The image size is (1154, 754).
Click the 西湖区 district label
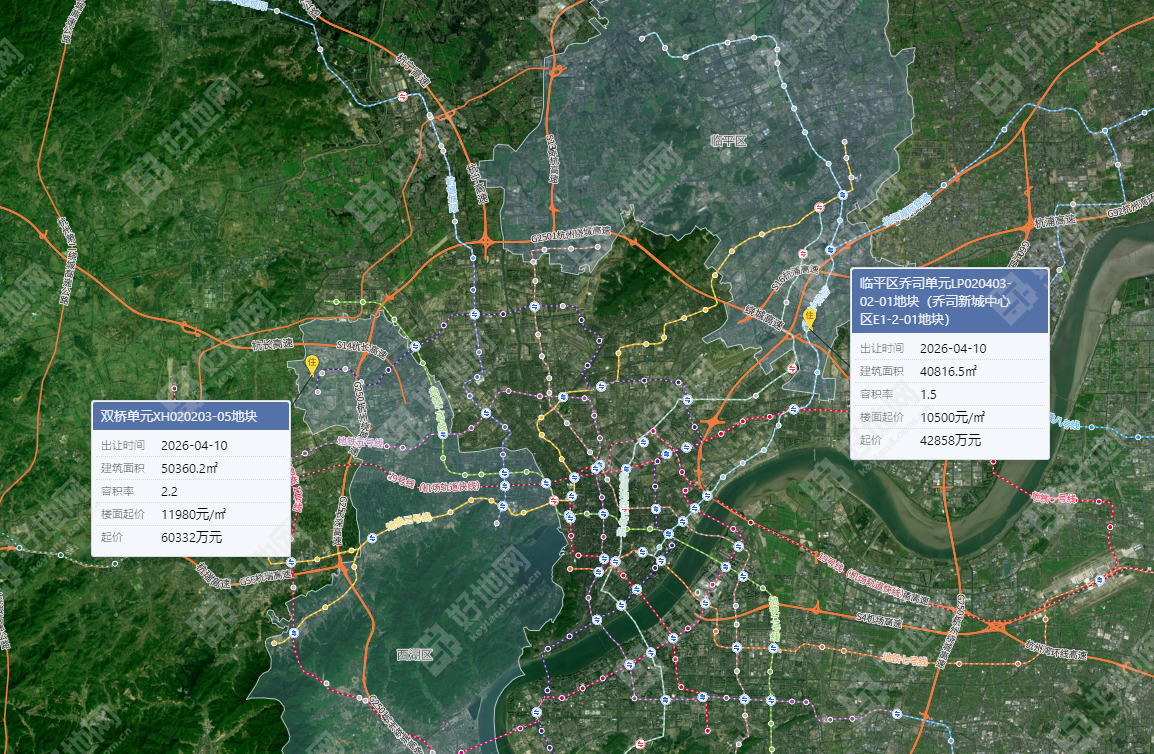[x=413, y=656]
